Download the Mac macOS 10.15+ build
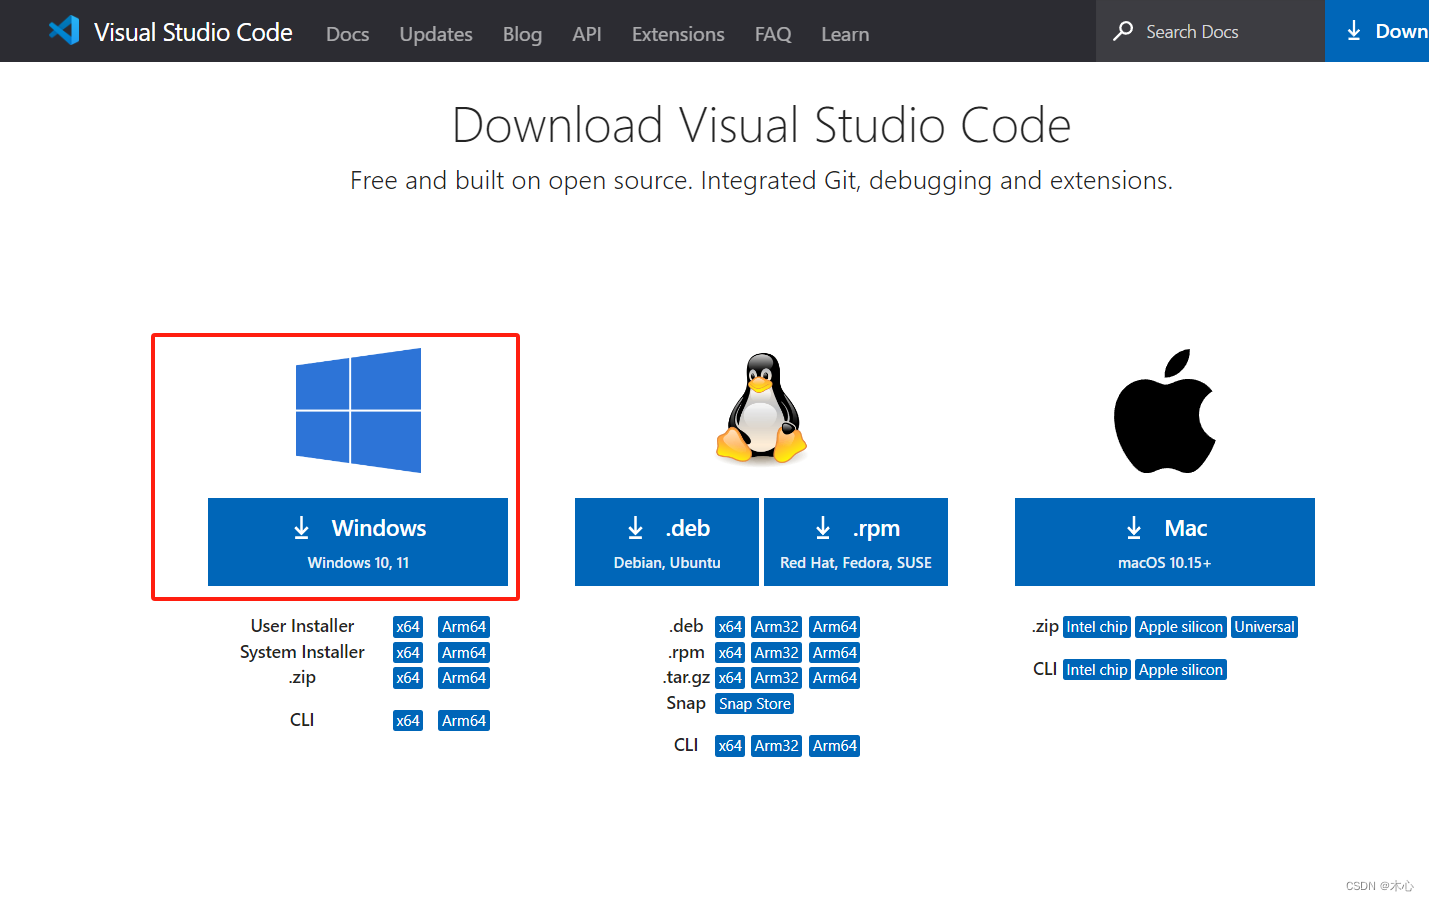This screenshot has width=1429, height=901. 1165,542
